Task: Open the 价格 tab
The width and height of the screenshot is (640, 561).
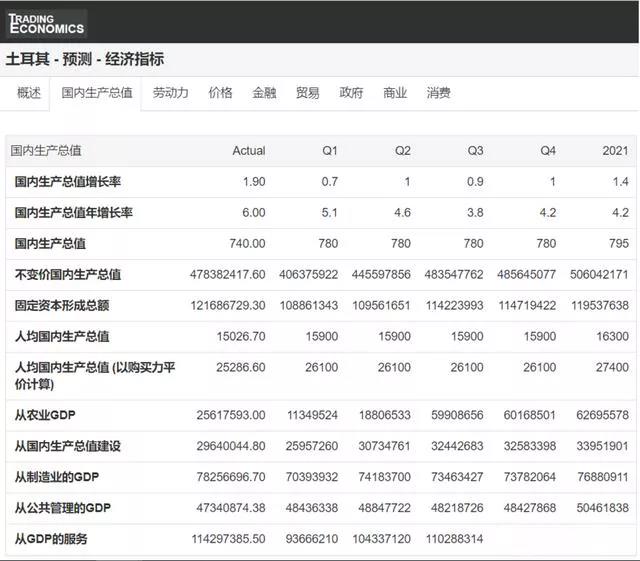Action: tap(220, 93)
